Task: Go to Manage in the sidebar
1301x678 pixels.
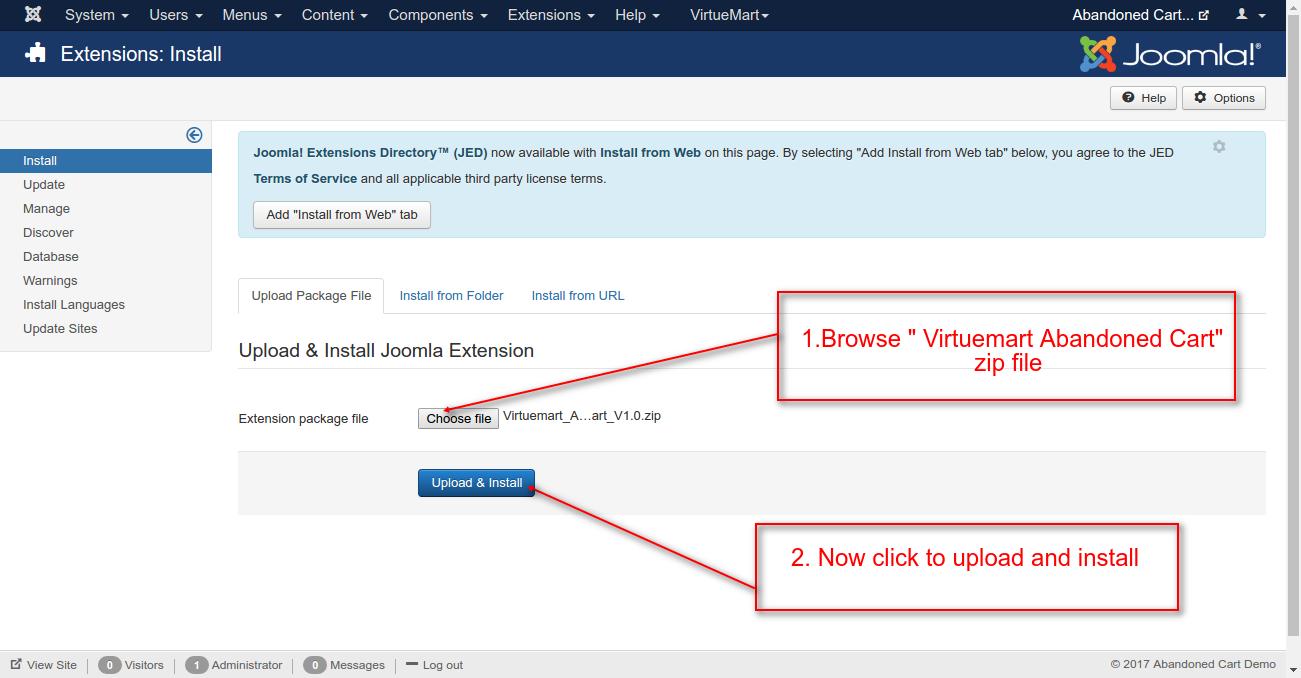Action: (47, 209)
